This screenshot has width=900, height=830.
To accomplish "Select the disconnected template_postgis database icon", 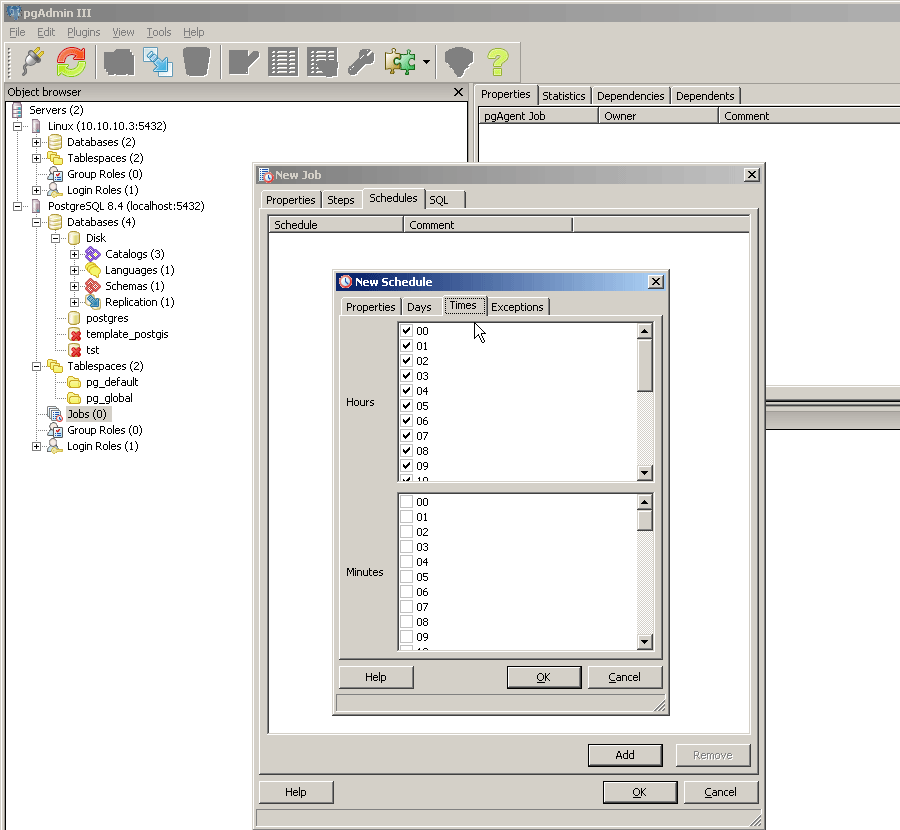I will (x=75, y=334).
